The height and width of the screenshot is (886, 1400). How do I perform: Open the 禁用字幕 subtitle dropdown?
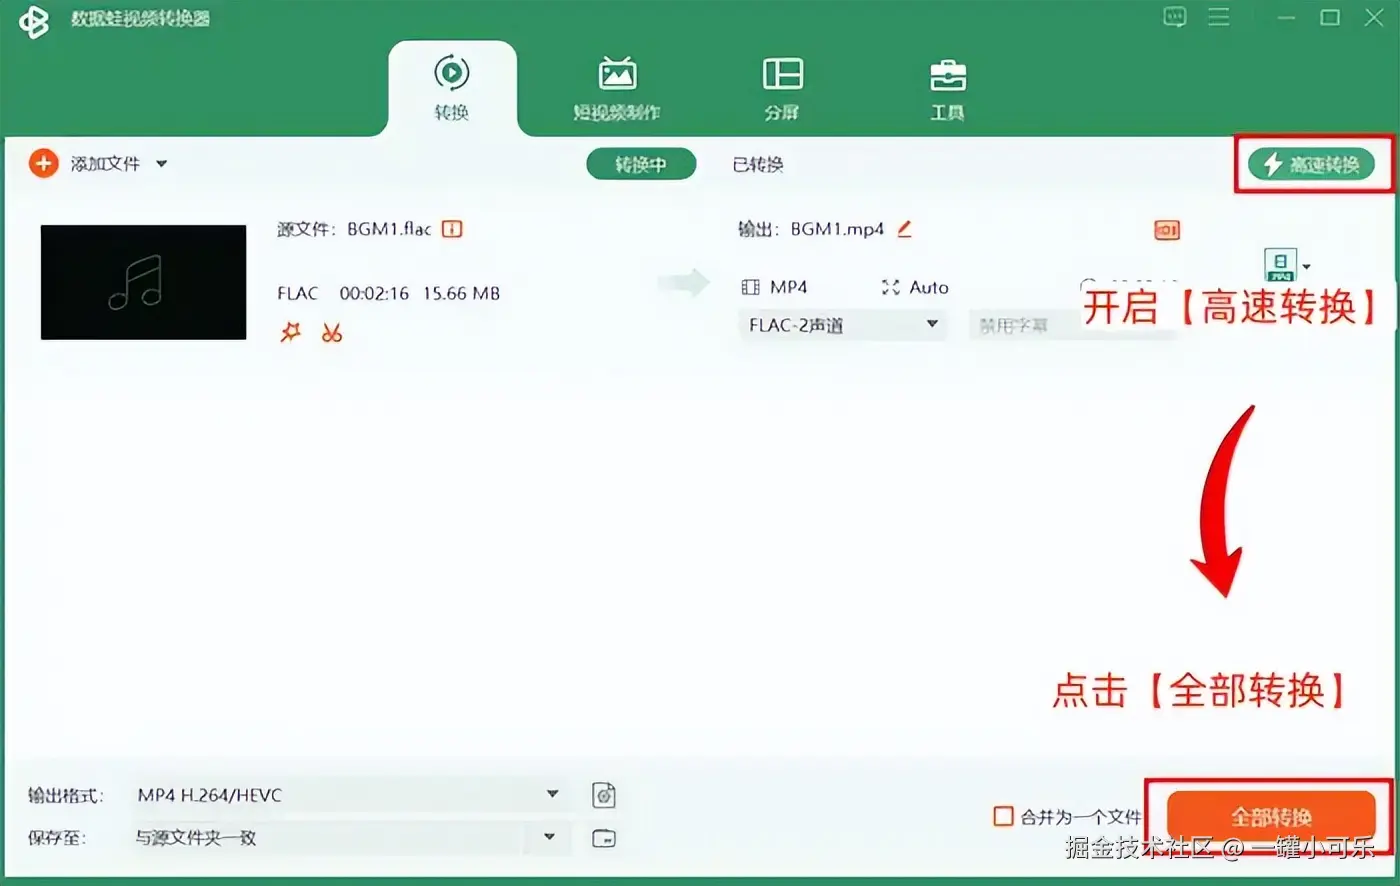tap(1072, 325)
